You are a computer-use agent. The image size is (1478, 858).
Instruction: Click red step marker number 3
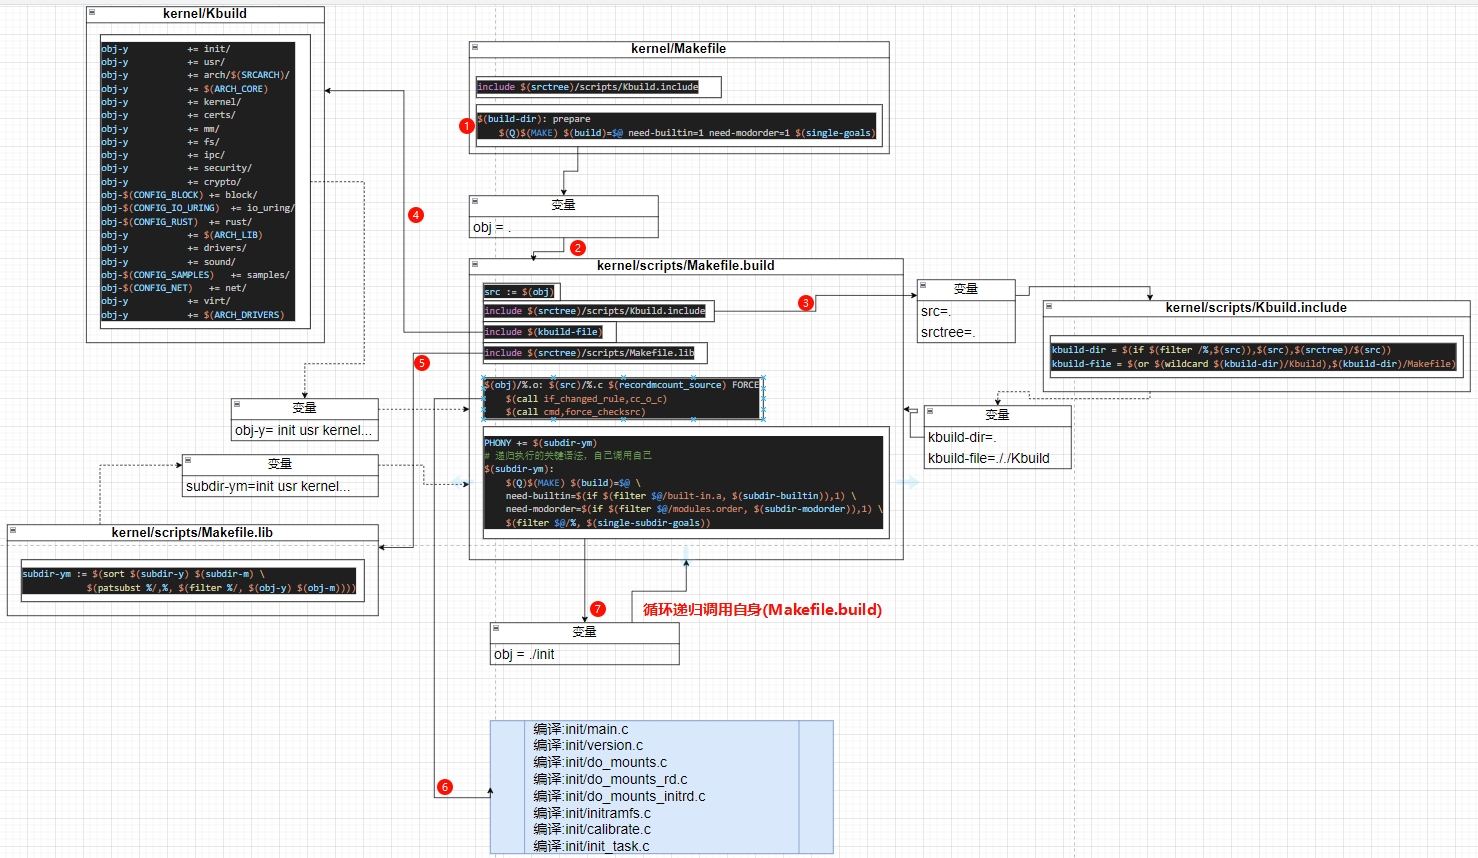point(805,303)
